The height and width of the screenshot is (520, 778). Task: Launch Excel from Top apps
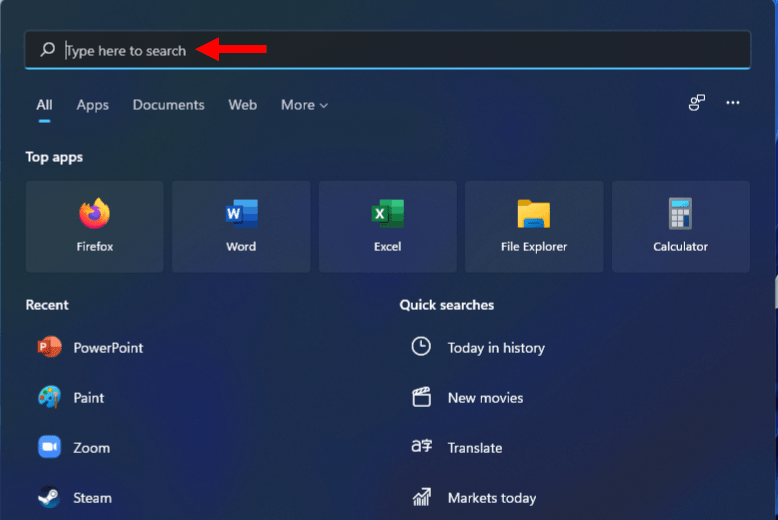tap(388, 226)
